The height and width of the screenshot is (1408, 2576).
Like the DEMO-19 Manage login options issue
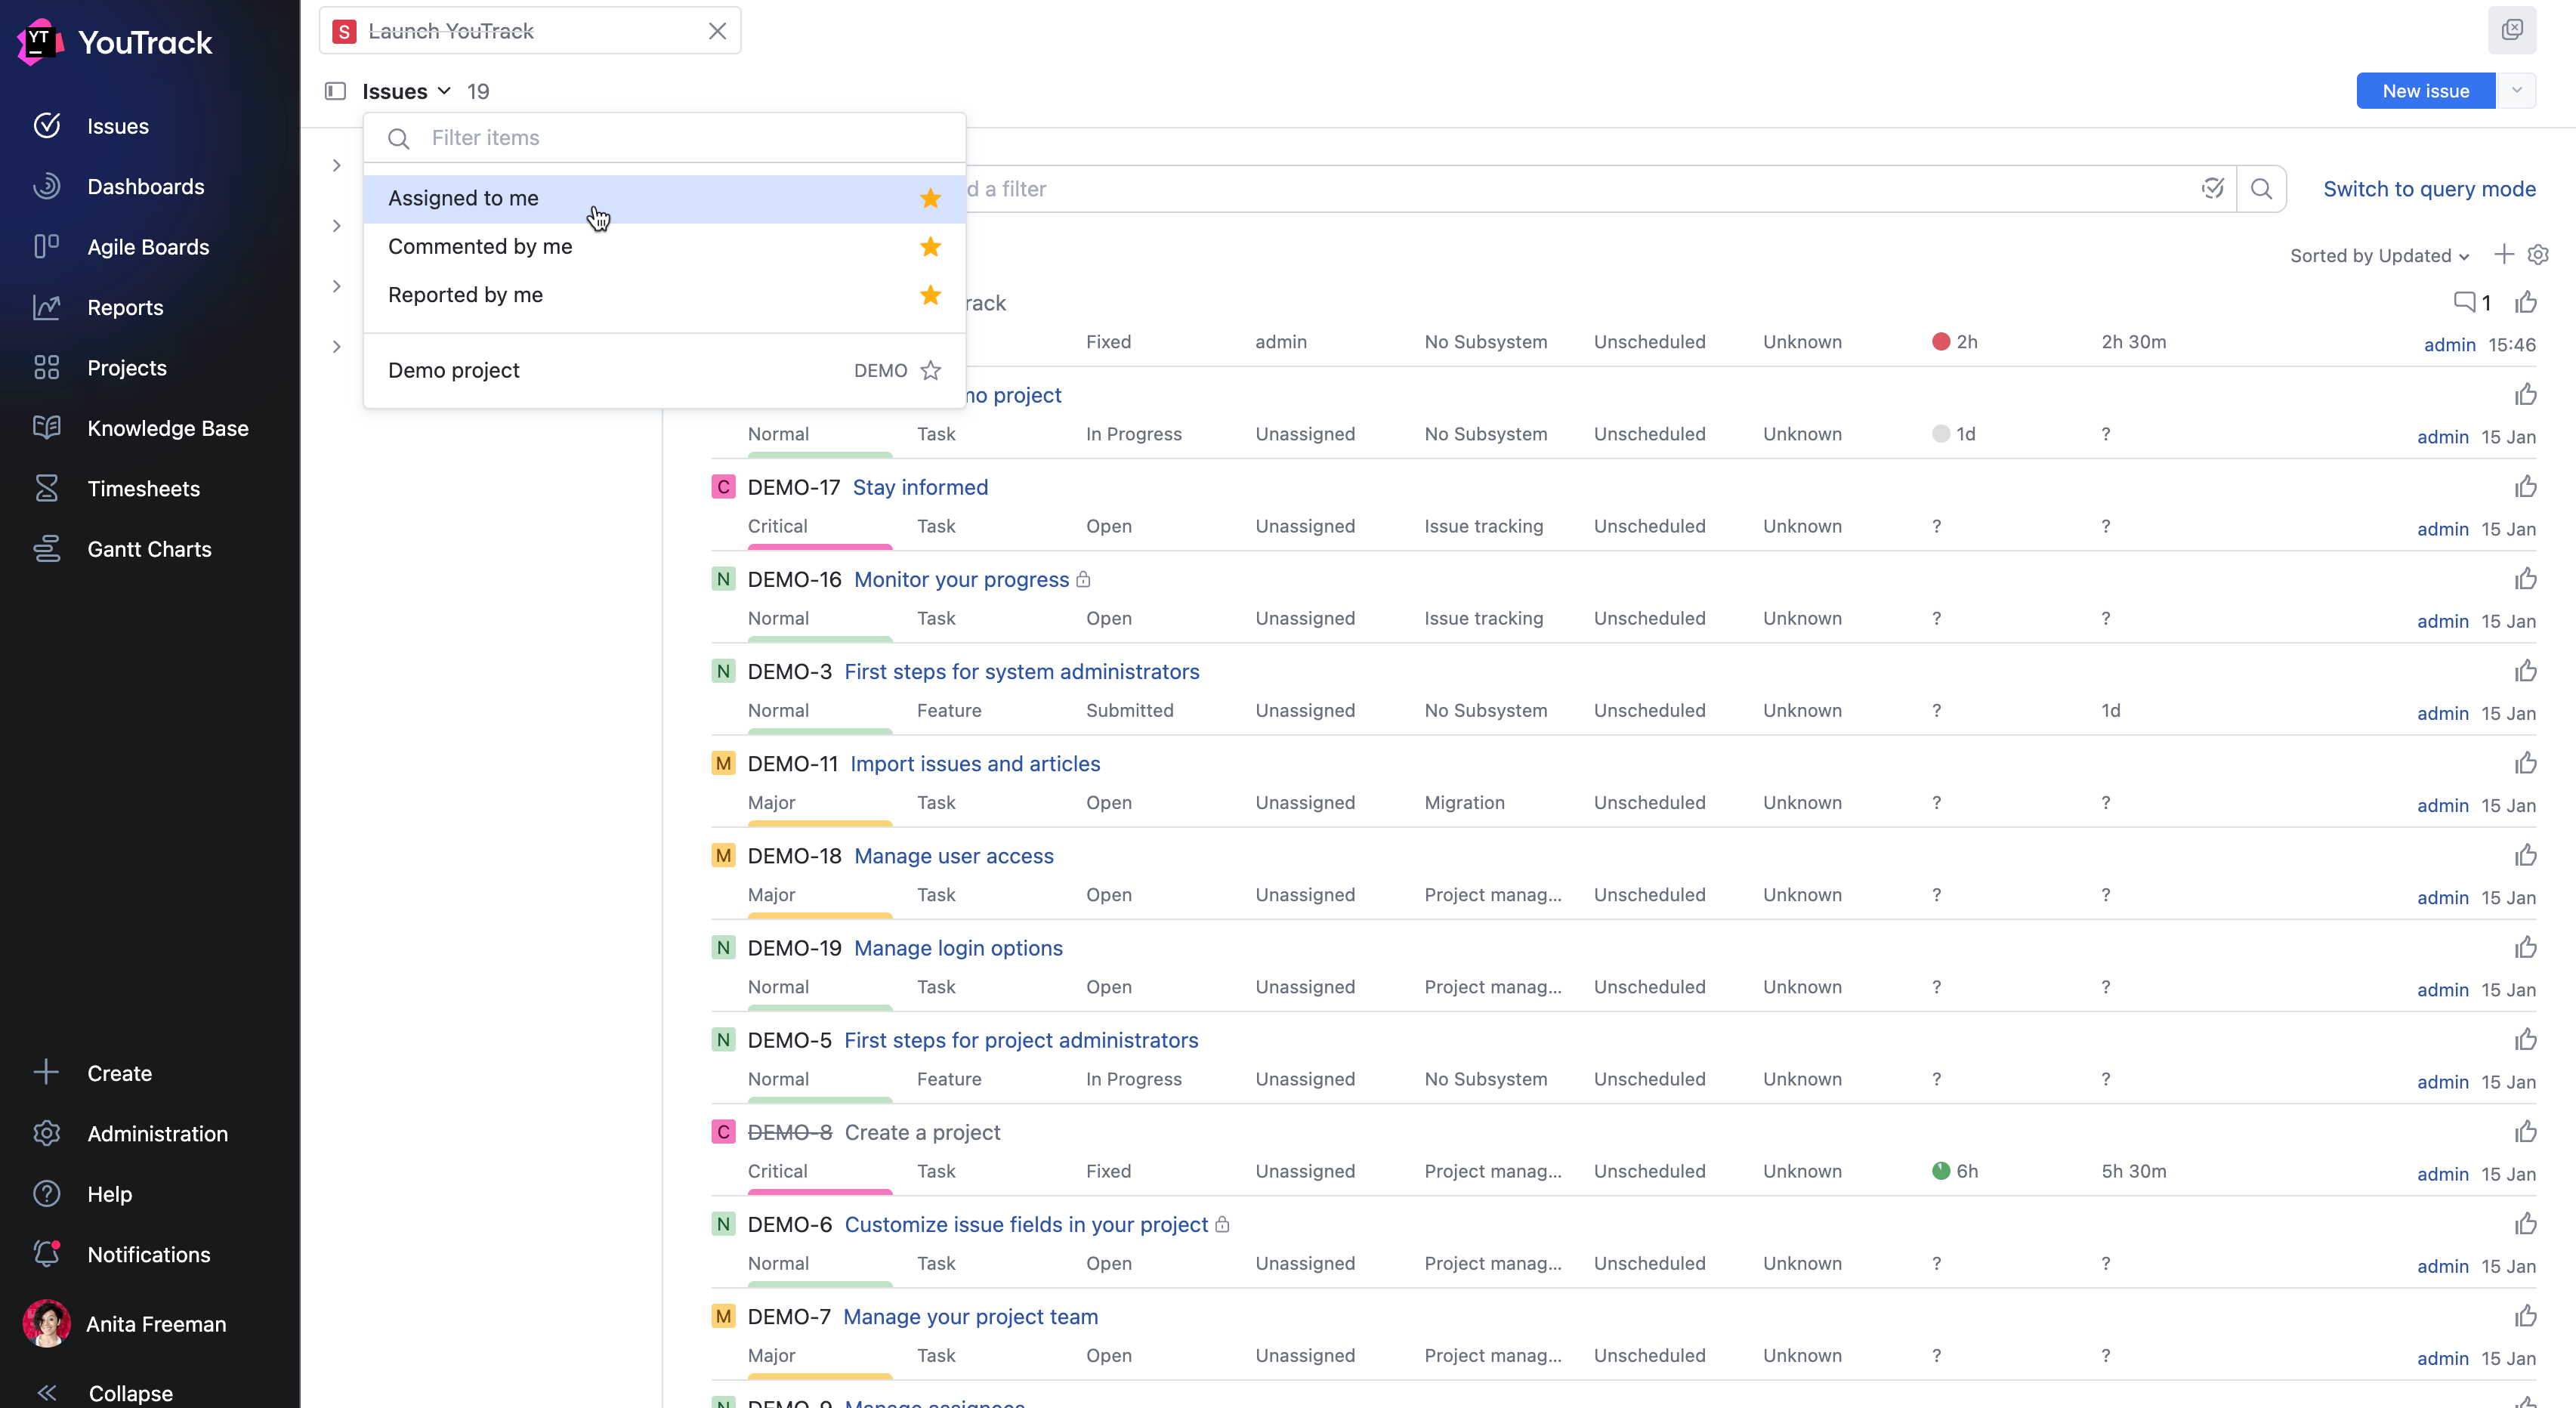point(2526,947)
